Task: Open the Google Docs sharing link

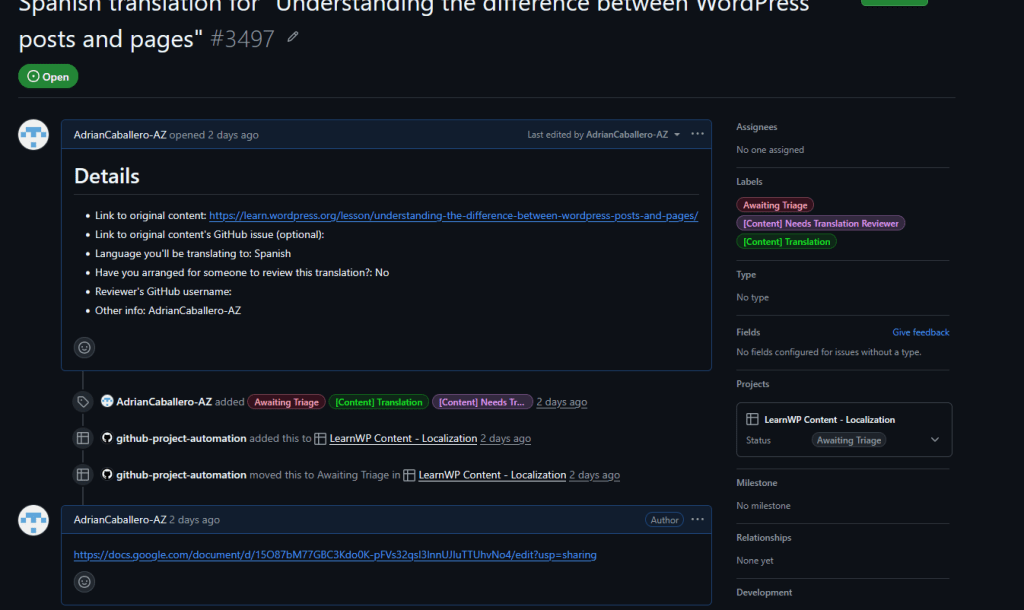Action: coord(335,554)
